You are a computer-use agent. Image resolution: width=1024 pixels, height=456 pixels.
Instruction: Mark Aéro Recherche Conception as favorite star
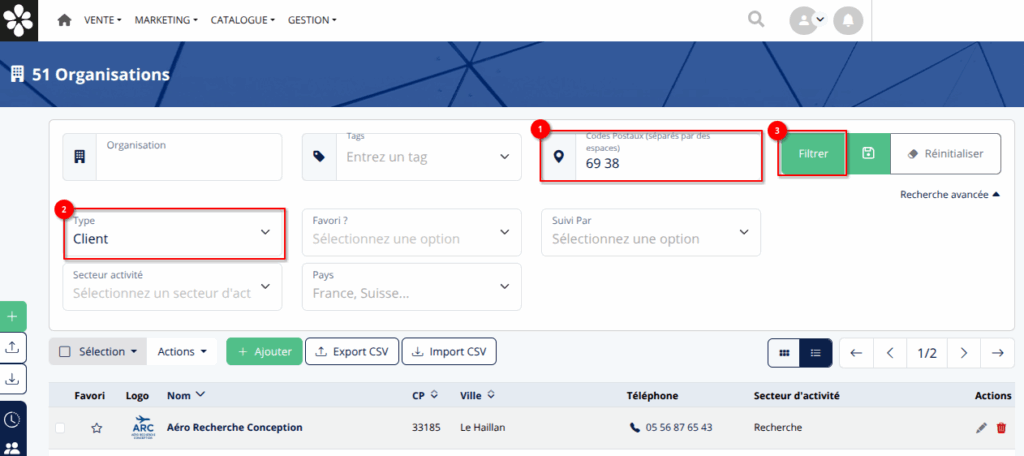[x=97, y=428]
